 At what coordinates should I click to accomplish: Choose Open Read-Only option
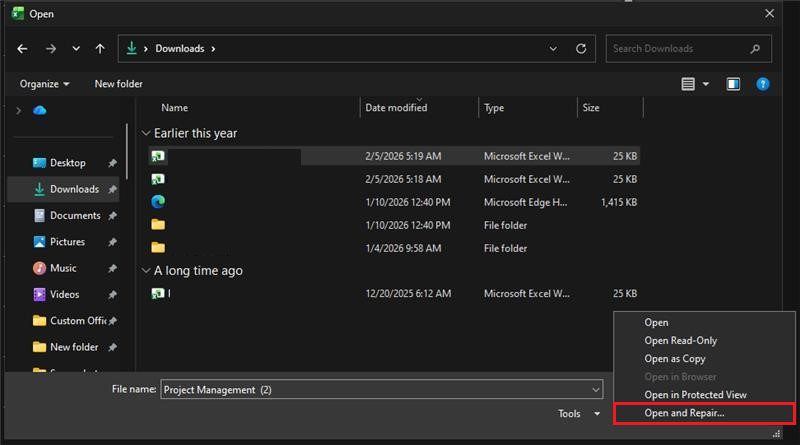pyautogui.click(x=681, y=340)
